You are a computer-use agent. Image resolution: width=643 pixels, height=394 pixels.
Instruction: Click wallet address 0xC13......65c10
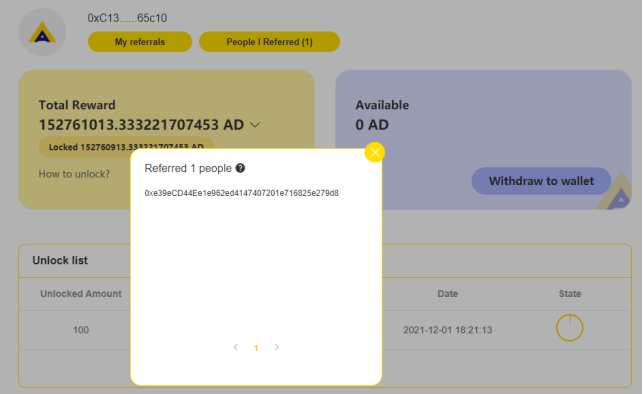tap(127, 18)
